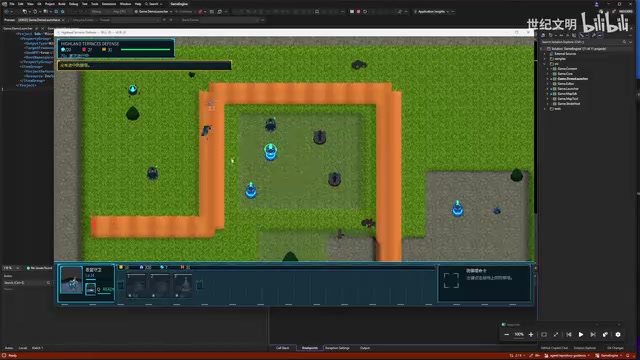Switch to the Call Stack tab
The width and height of the screenshot is (640, 360).
pyautogui.click(x=282, y=348)
